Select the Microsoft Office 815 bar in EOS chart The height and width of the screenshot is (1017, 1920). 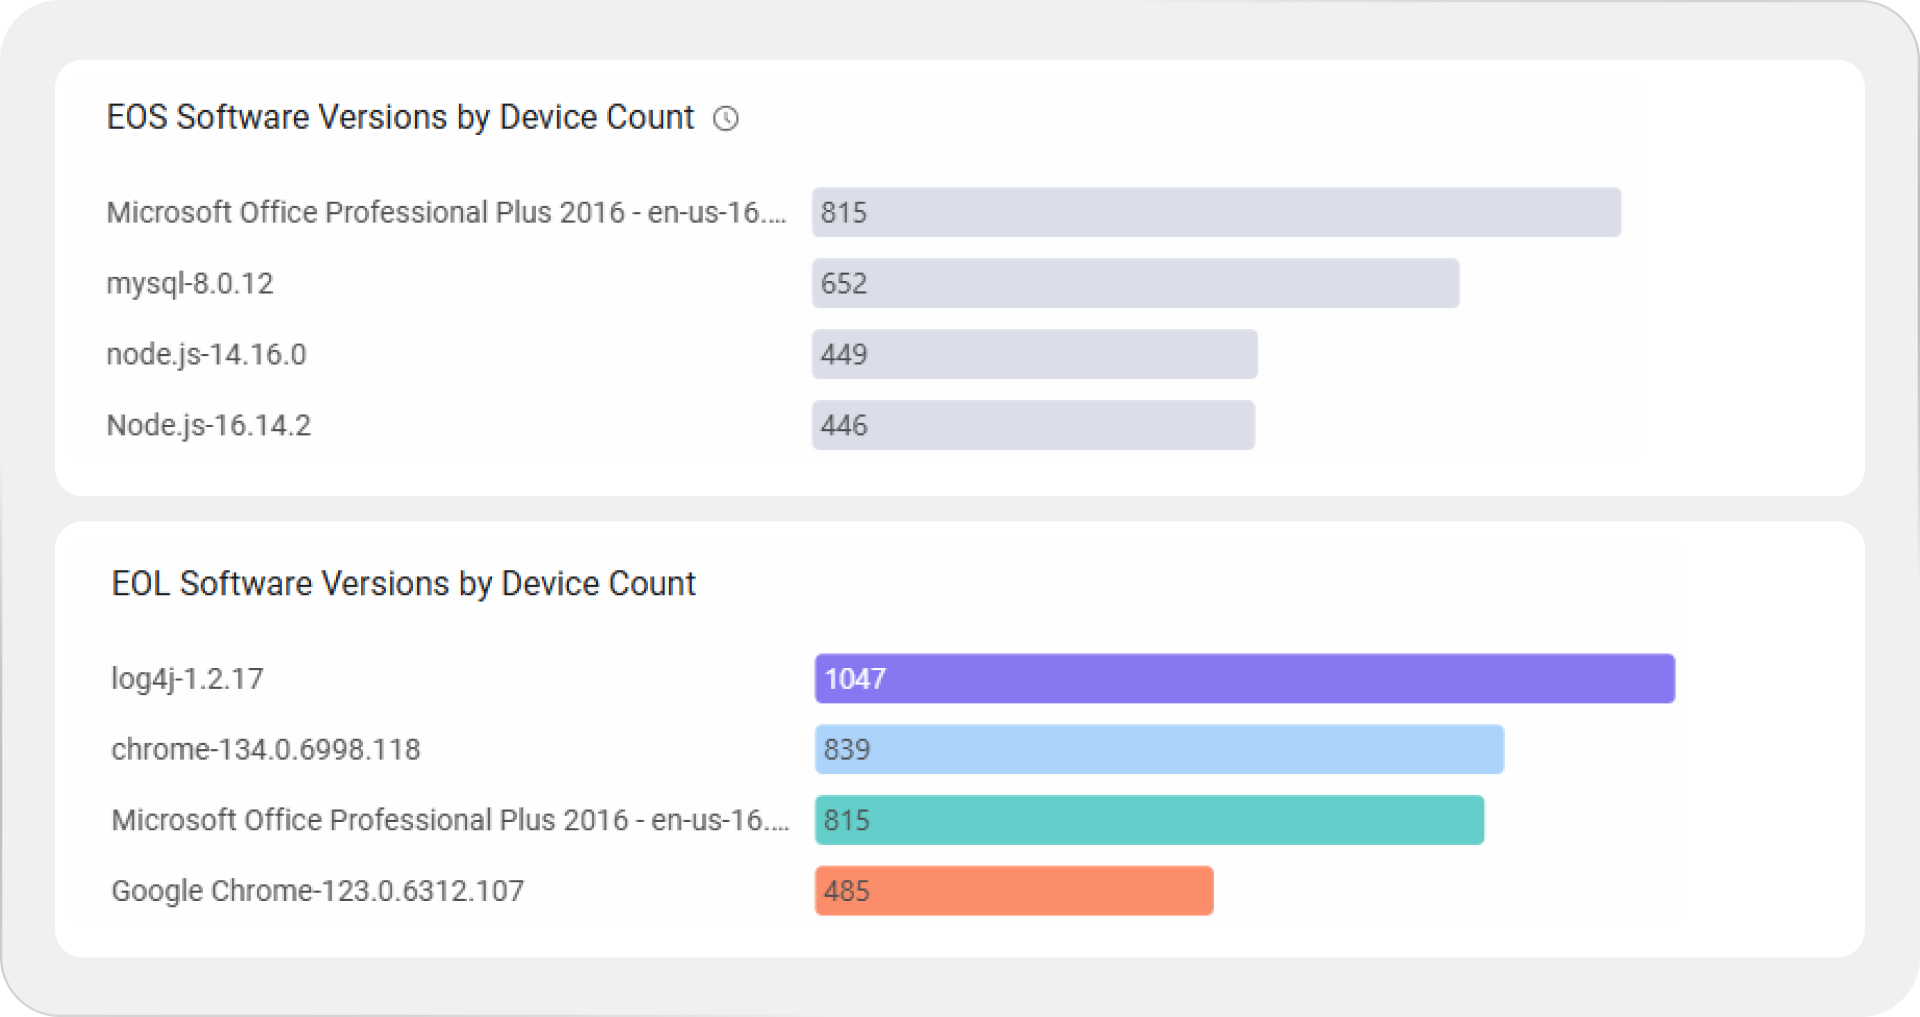tap(1215, 212)
